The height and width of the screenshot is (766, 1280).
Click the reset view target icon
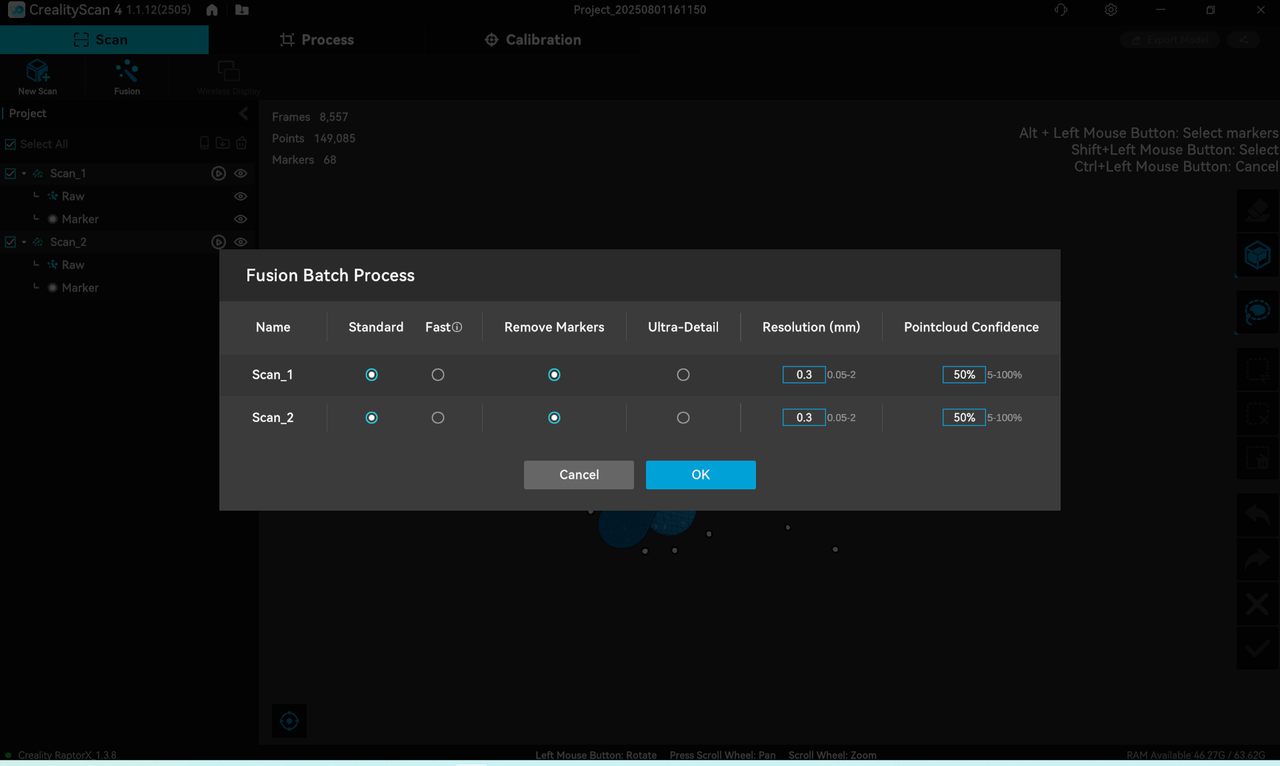289,721
